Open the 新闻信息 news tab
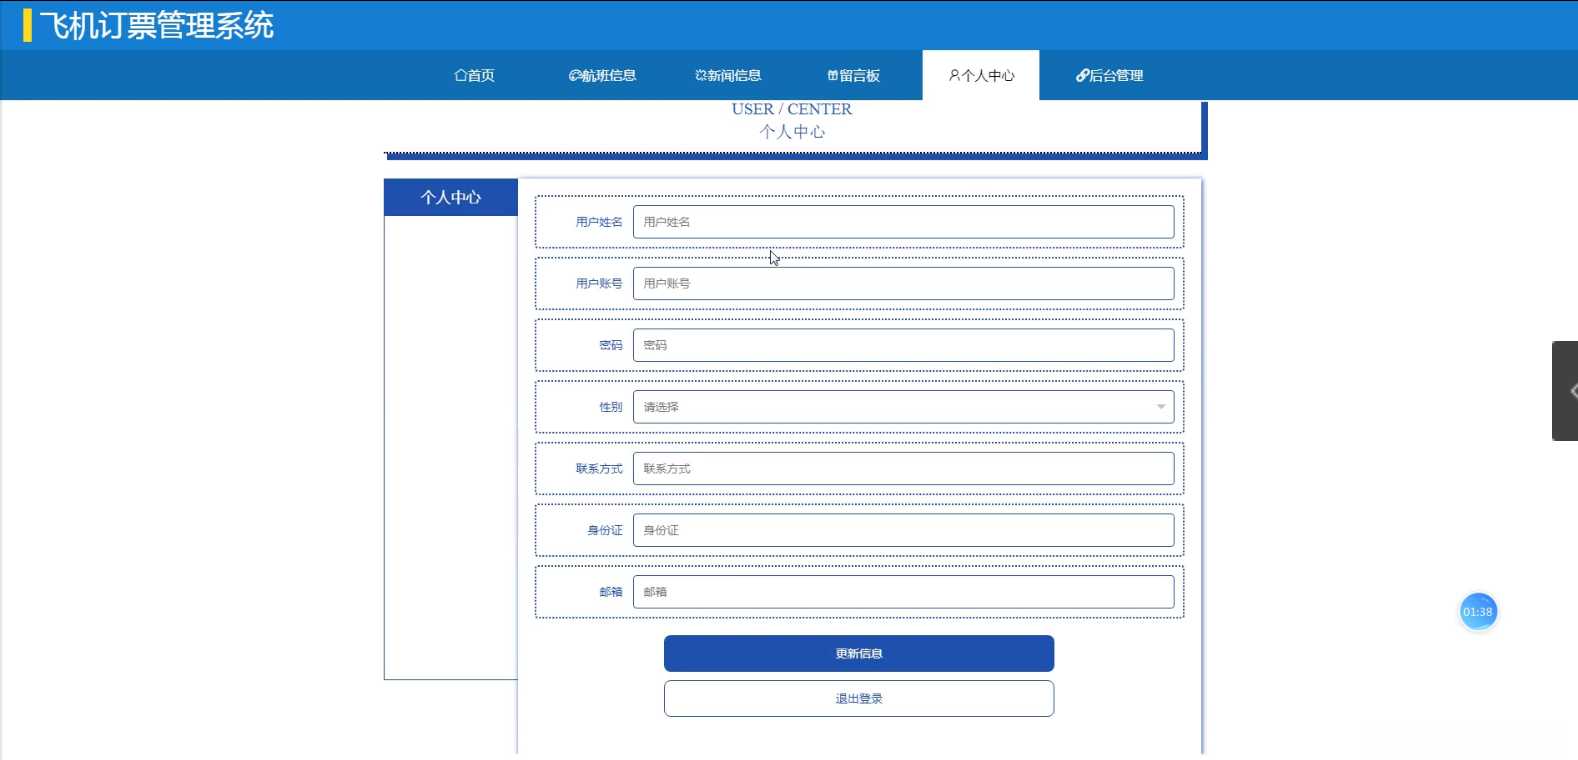Viewport: 1578px width, 760px height. (x=728, y=75)
